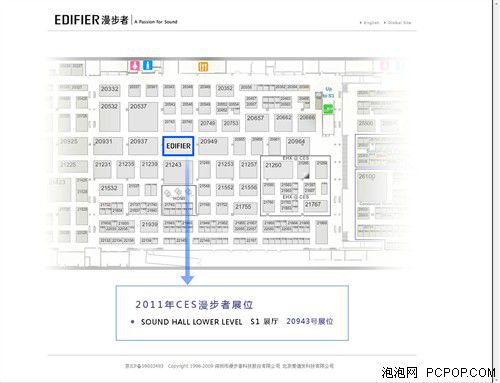The image size is (500, 383).
Task: Select booth 20532 on the floor map
Action: [x=110, y=117]
